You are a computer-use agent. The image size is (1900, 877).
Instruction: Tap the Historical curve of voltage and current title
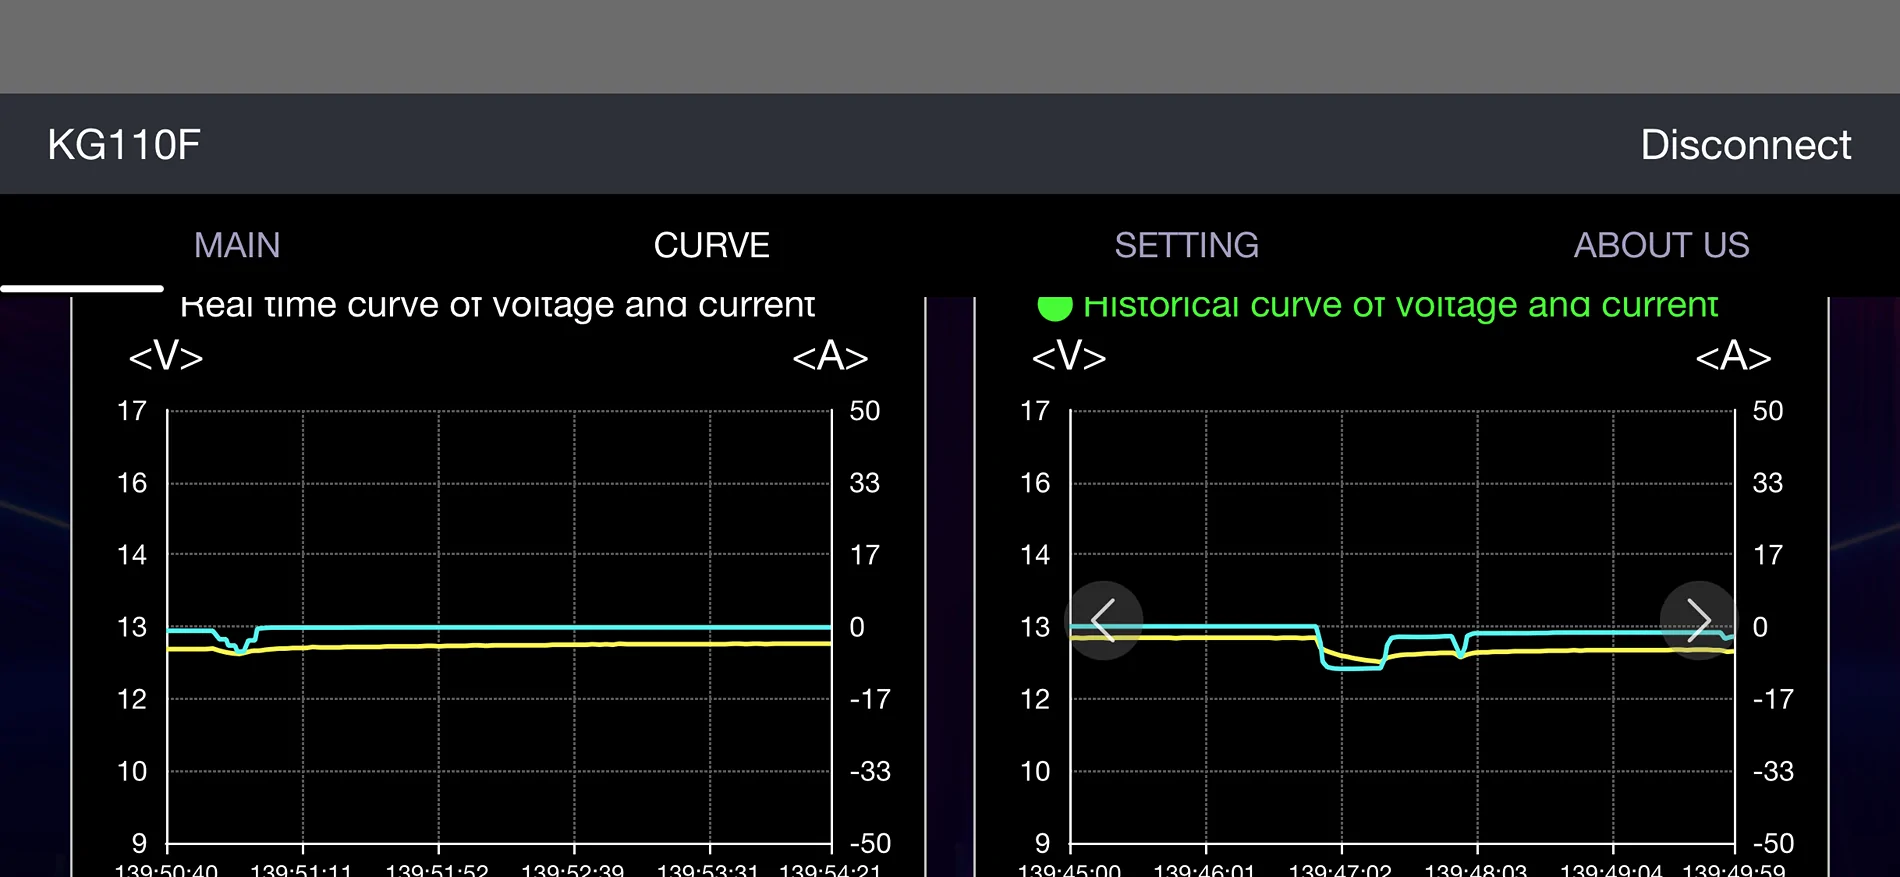coord(1400,306)
